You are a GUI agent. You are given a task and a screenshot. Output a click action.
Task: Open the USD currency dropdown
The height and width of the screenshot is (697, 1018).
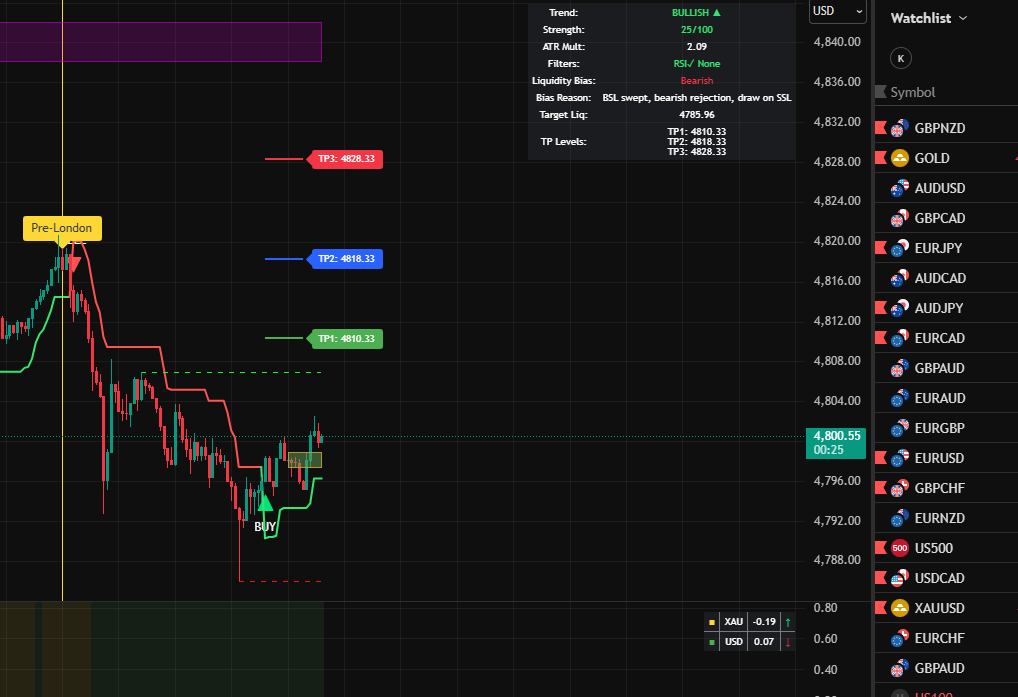pyautogui.click(x=837, y=11)
